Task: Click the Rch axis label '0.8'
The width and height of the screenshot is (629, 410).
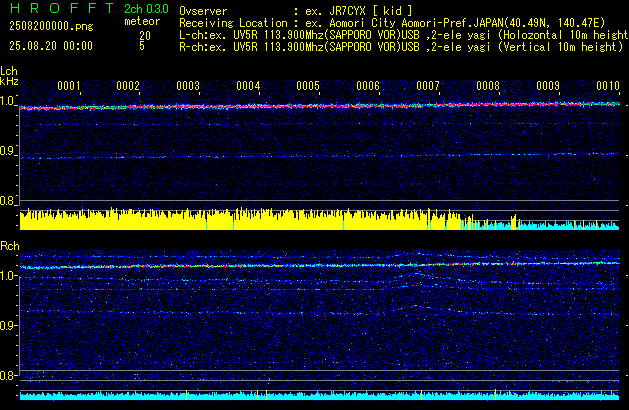Action: pos(8,376)
